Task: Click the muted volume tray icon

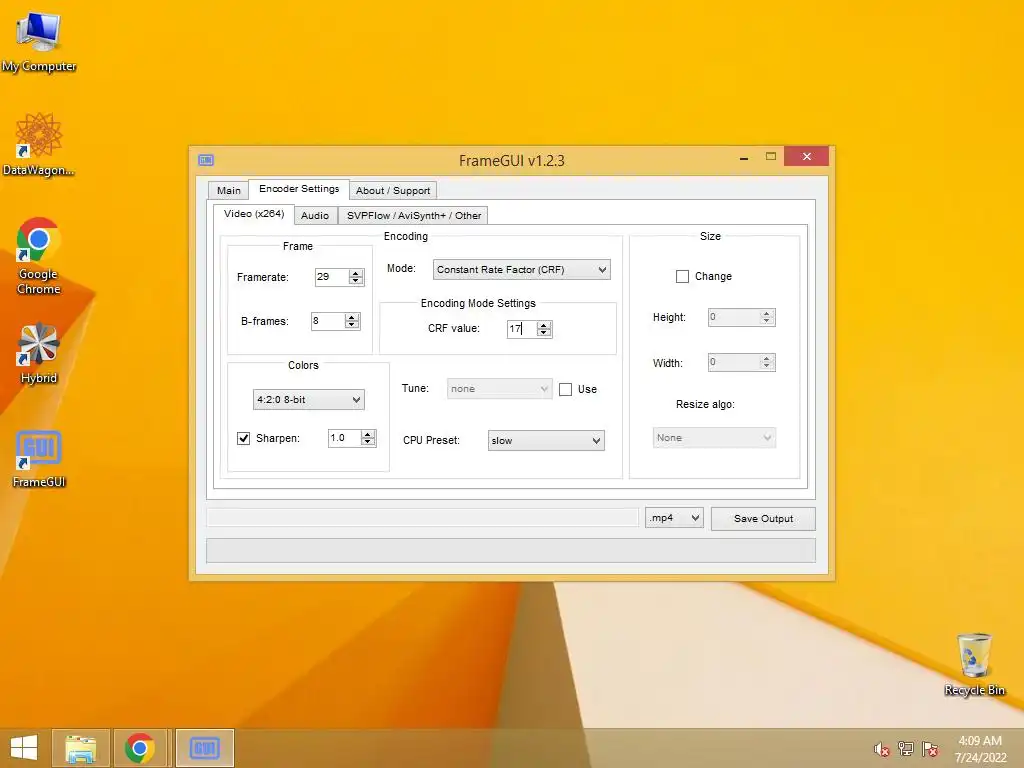Action: point(881,749)
